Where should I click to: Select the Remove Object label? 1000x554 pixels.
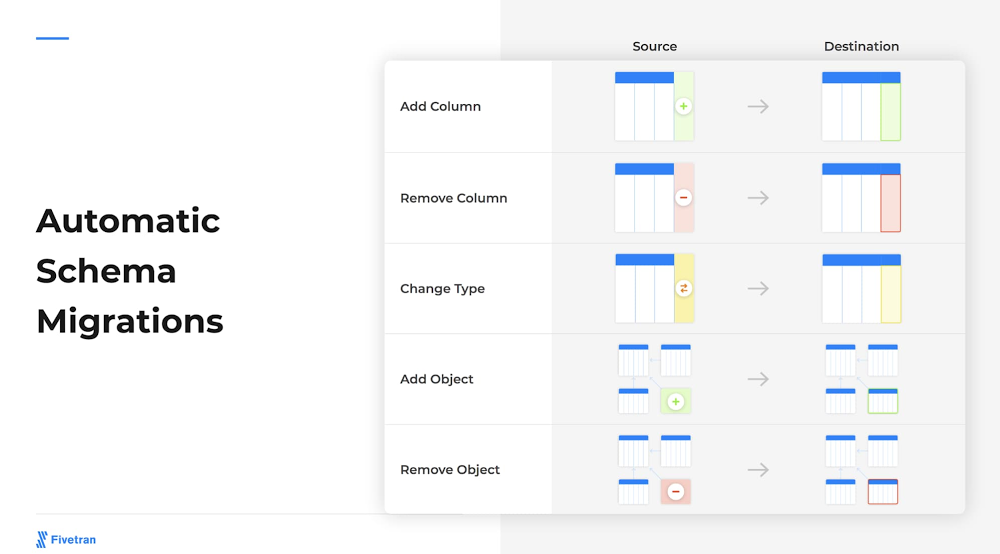pyautogui.click(x=450, y=470)
